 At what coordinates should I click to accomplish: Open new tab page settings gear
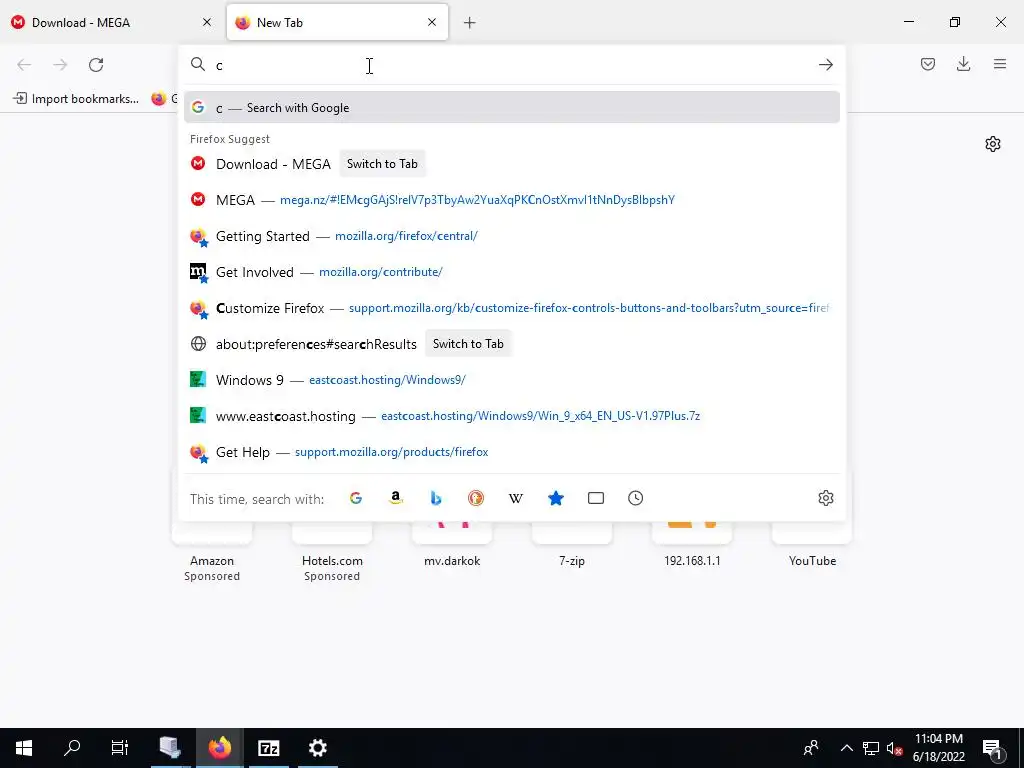pyautogui.click(x=993, y=144)
